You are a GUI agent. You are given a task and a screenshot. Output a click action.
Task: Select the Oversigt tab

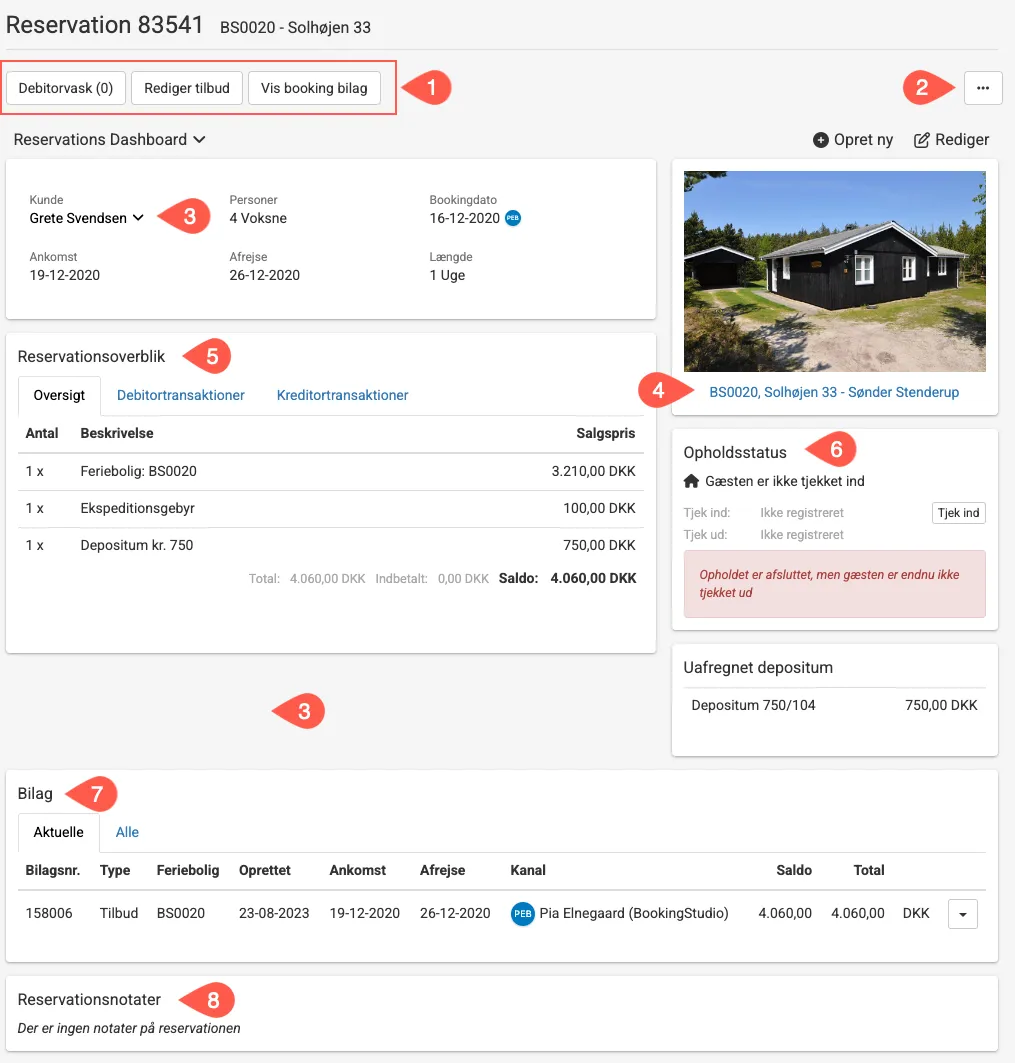(59, 395)
